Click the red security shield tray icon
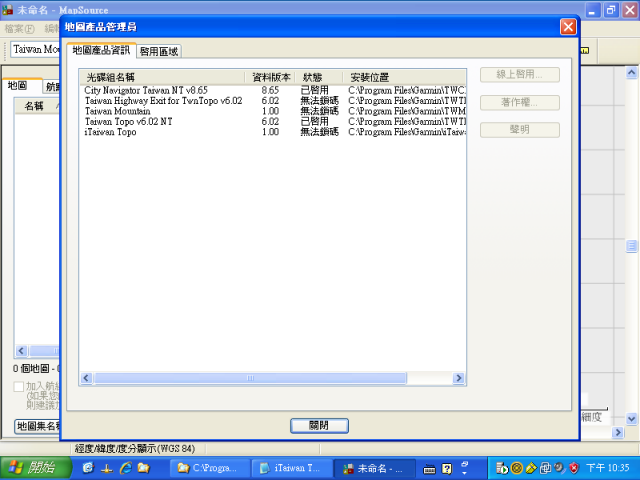This screenshot has height=480, width=640. [x=574, y=468]
